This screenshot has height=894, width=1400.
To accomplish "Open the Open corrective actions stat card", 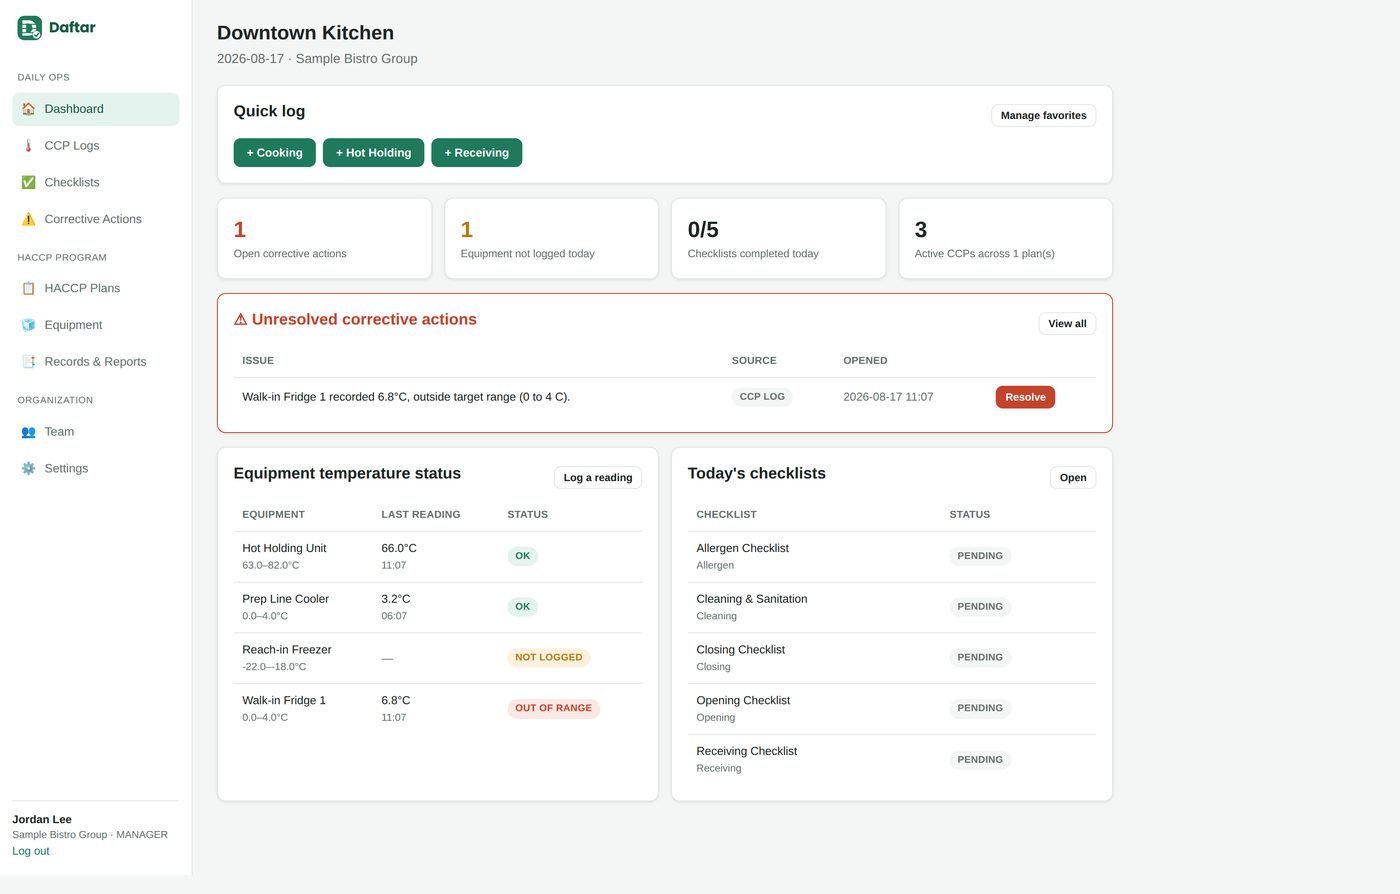I will (x=324, y=239).
